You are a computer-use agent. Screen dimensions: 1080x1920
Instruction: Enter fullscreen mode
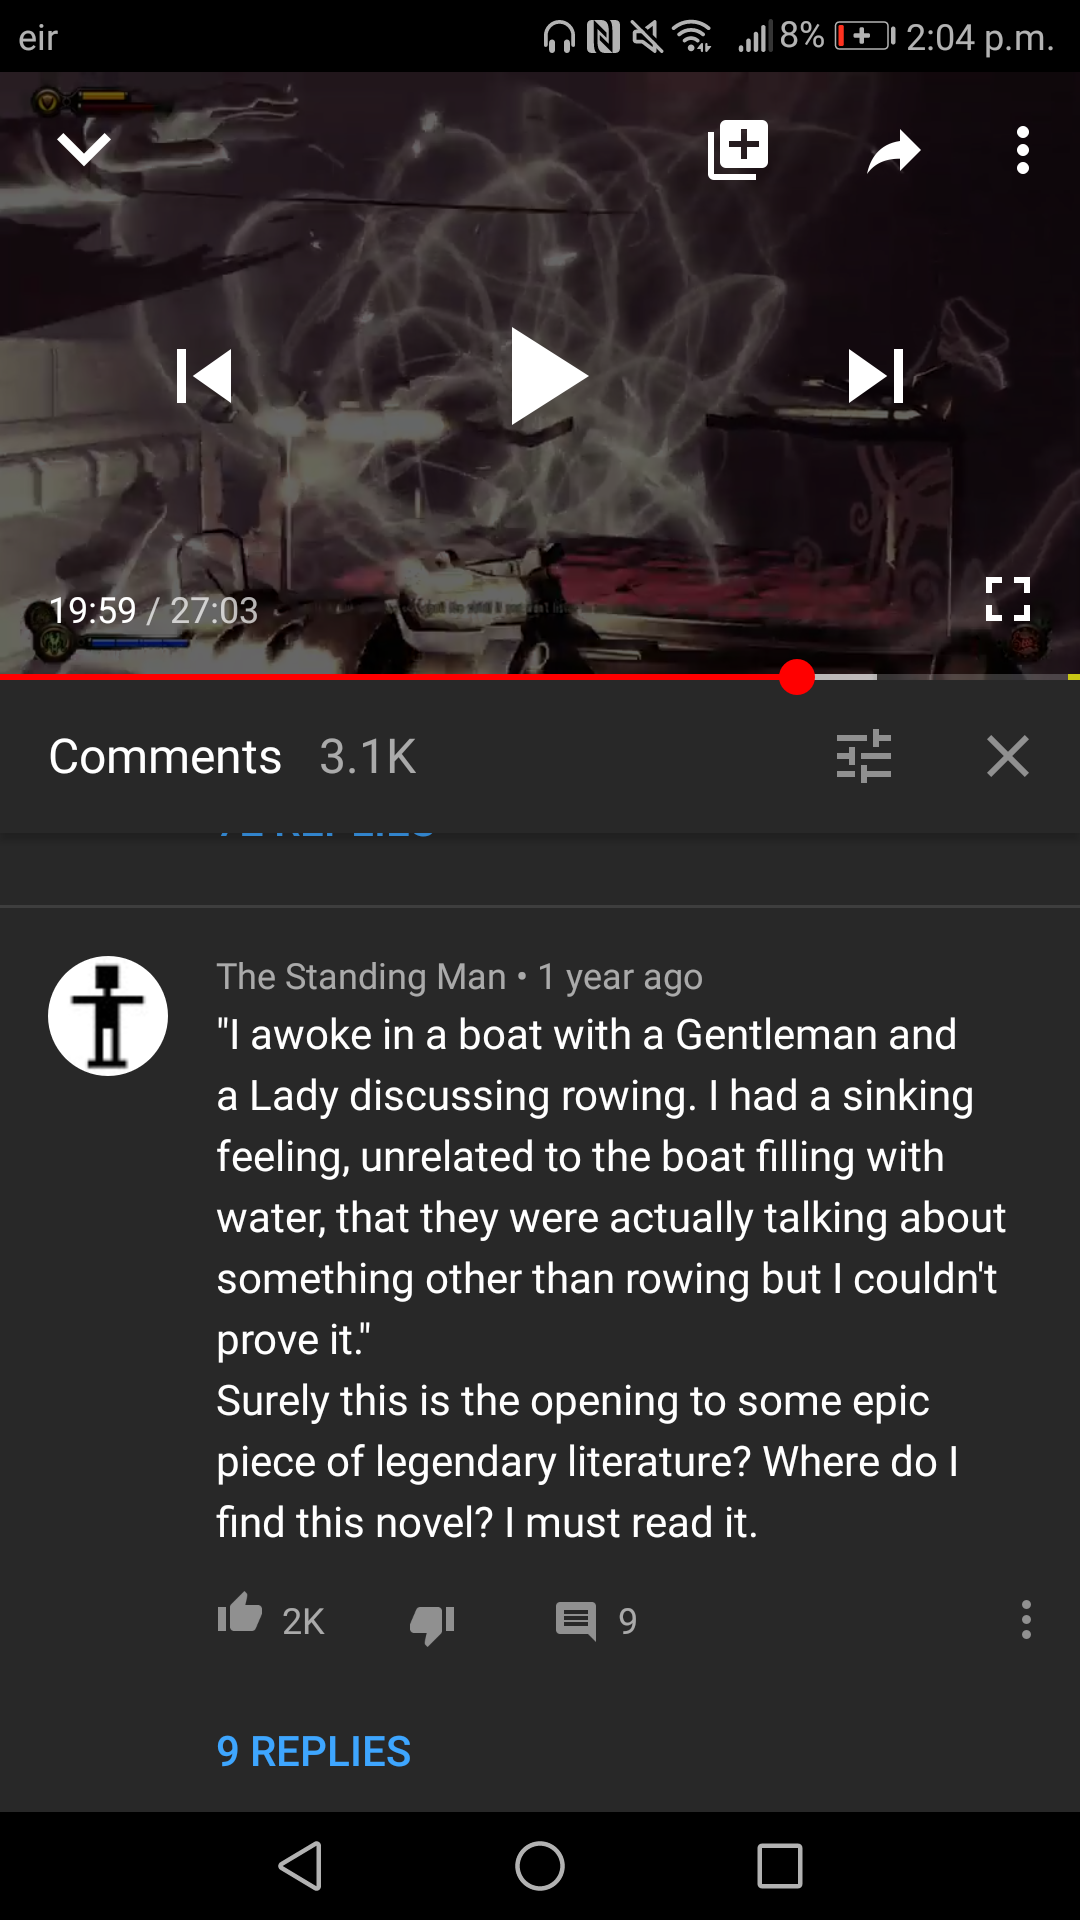pos(1007,599)
